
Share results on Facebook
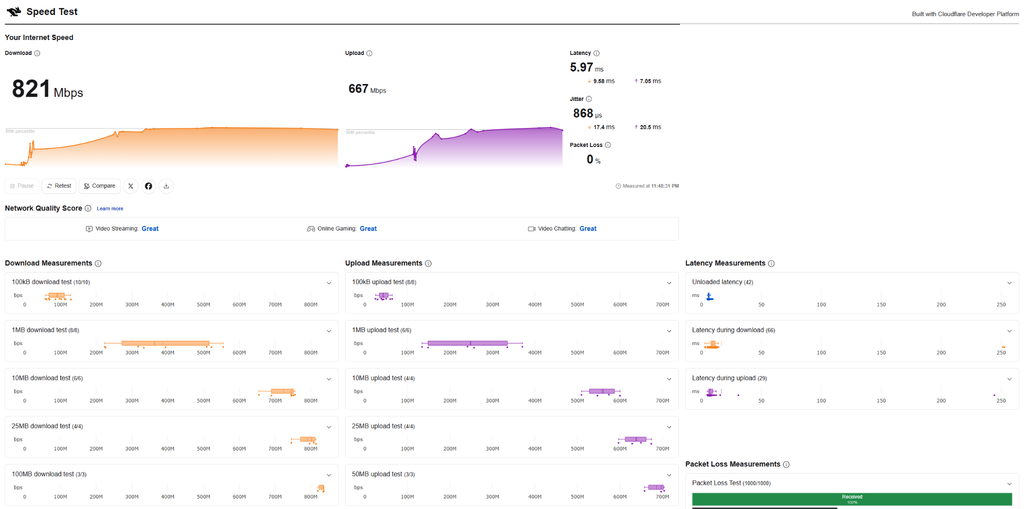pyautogui.click(x=148, y=186)
